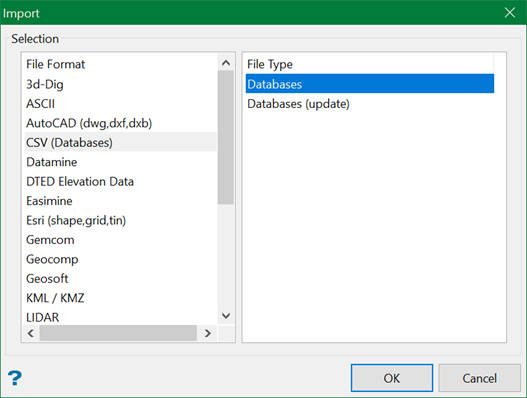Click the File Format list up arrow
Viewport: 527px width, 398px height.
point(226,63)
